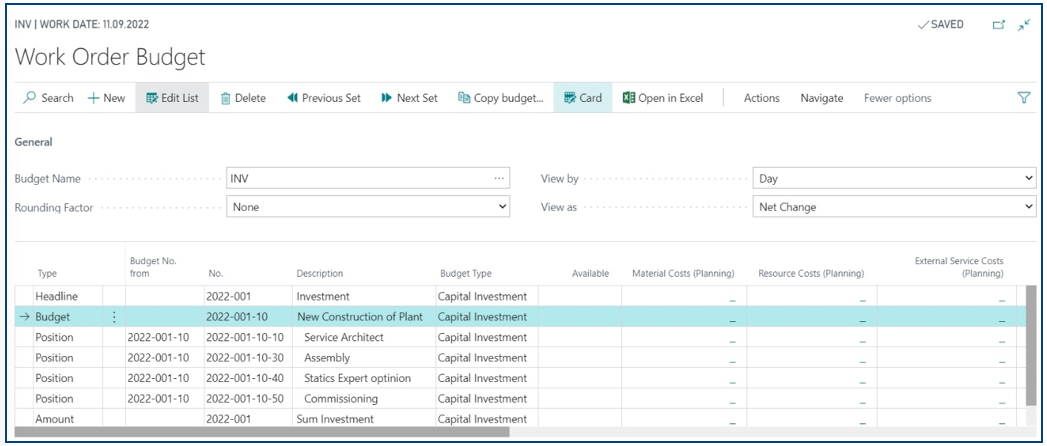Click the Commissioning description cell

pyautogui.click(x=364, y=399)
